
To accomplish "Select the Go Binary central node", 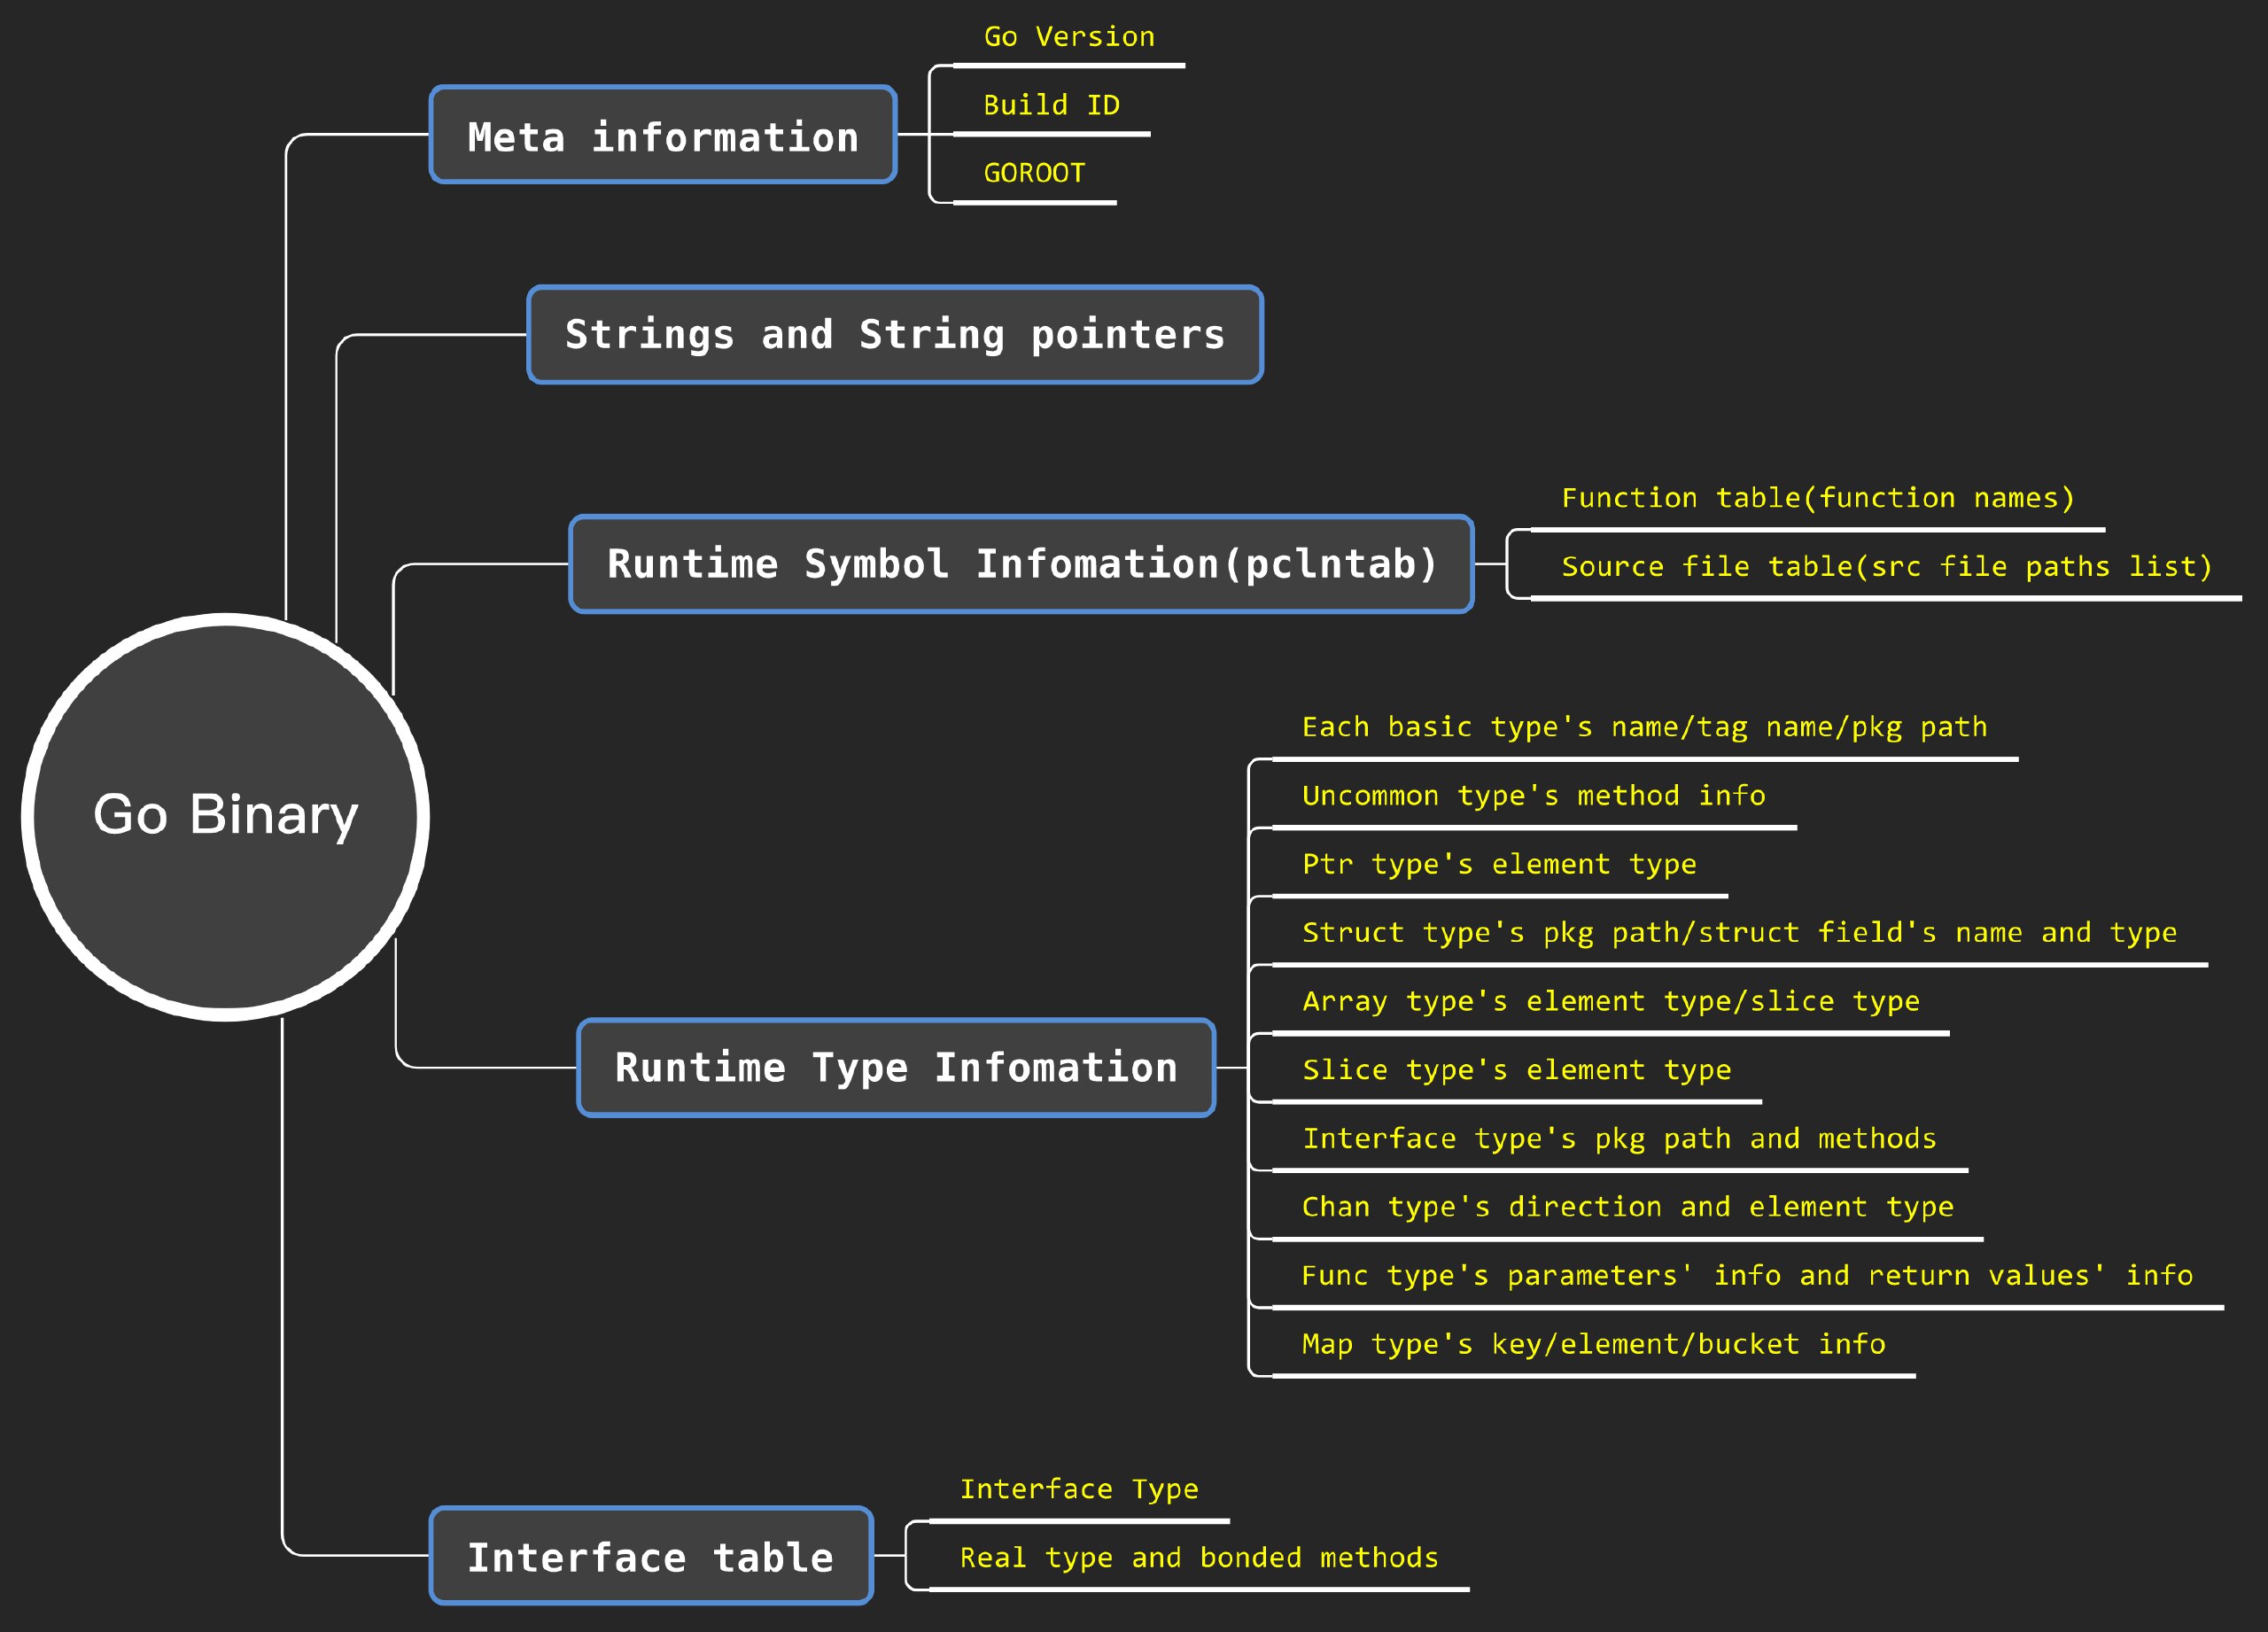I will pyautogui.click(x=225, y=815).
